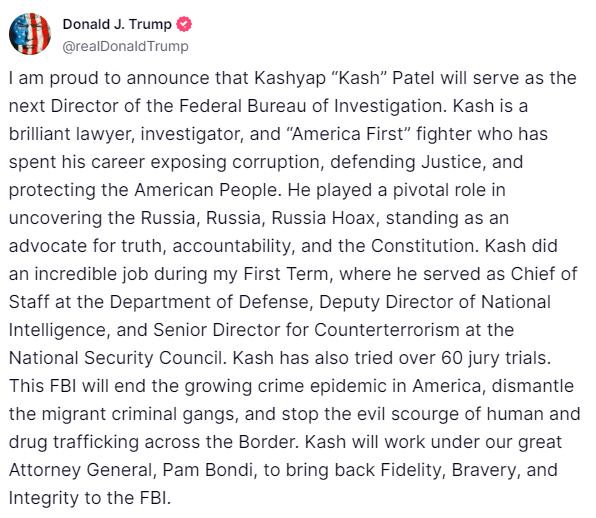Click the words "Federal Bureau of Investigation"
Viewport: 596px width, 518px height.
312,106
